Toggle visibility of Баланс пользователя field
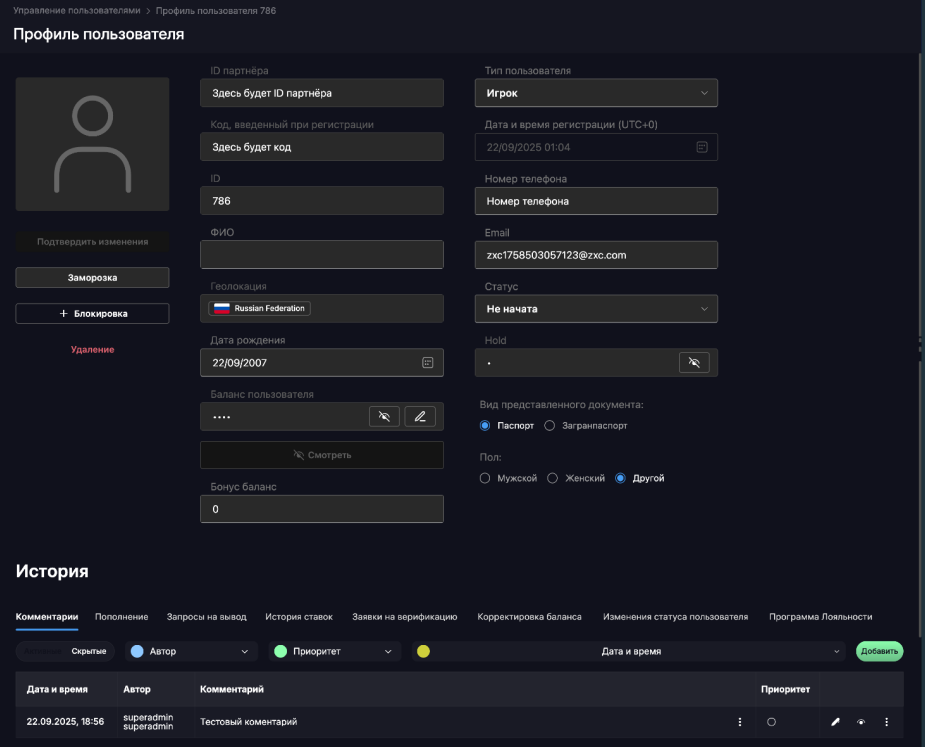Image resolution: width=925 pixels, height=747 pixels. coord(384,416)
